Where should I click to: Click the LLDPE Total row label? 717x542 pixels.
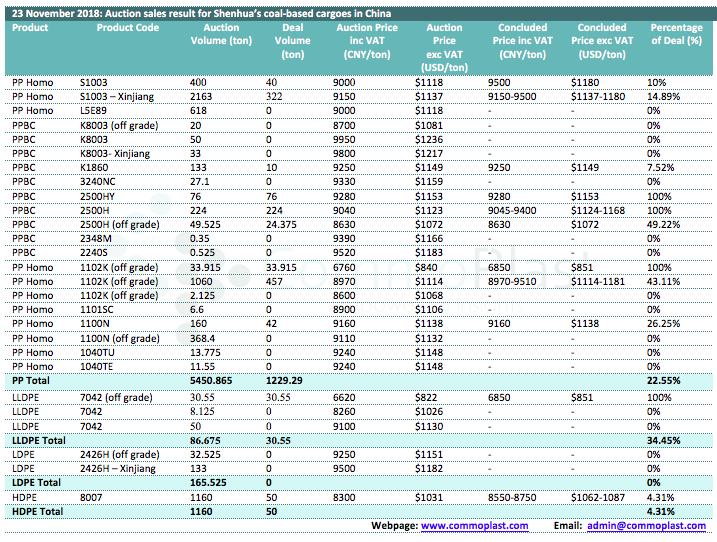38,439
